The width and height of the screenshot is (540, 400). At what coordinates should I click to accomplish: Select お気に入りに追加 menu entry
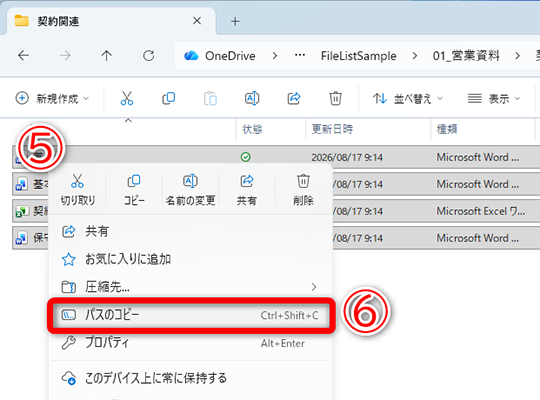pos(190,259)
